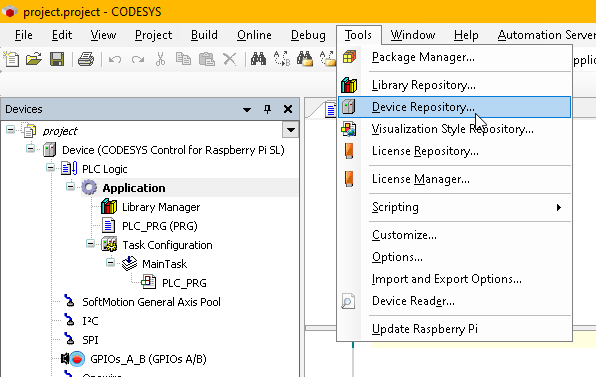The height and width of the screenshot is (377, 596).
Task: Click the Undo arrow icon
Action: pyautogui.click(x=115, y=59)
